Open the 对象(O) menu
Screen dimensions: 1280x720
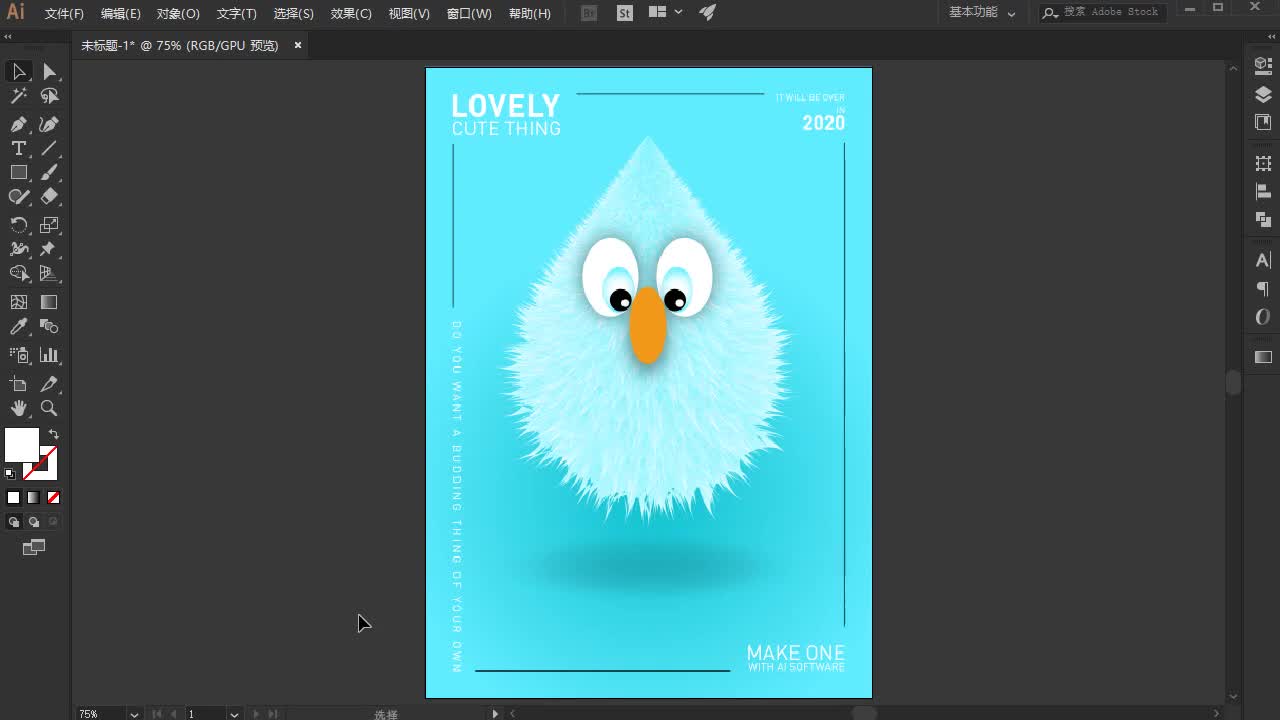pyautogui.click(x=178, y=14)
